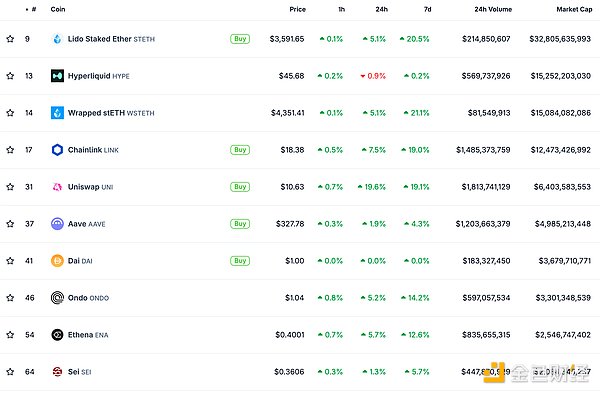
Task: Click the Aave ghost logo
Action: pos(57,224)
